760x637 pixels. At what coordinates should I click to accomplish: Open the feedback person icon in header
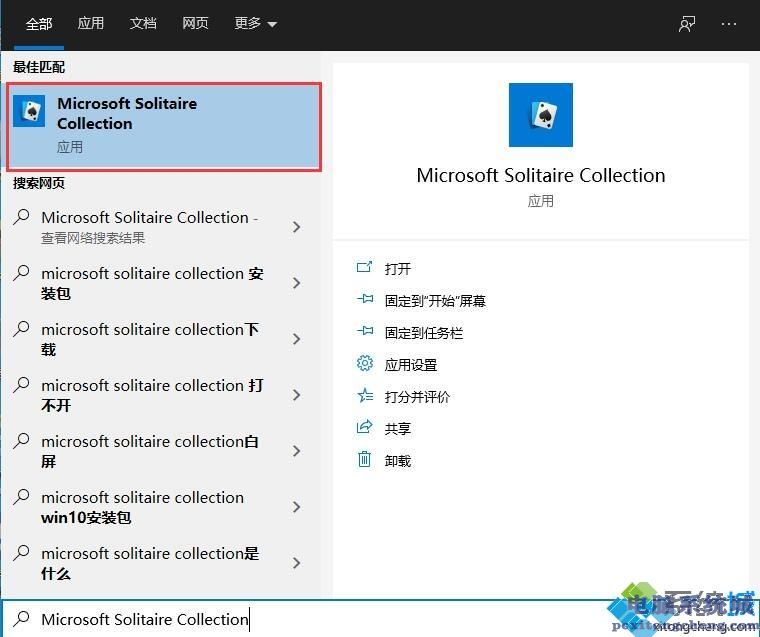(687, 24)
